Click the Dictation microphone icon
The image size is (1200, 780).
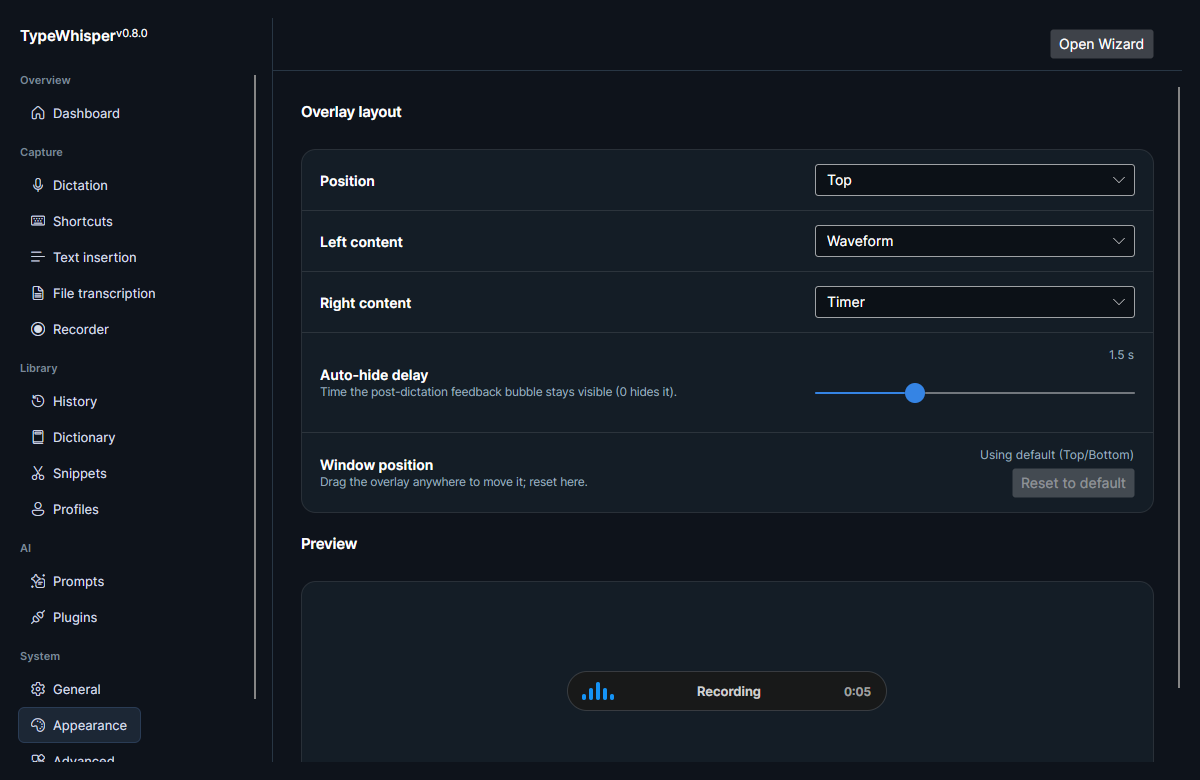click(38, 185)
